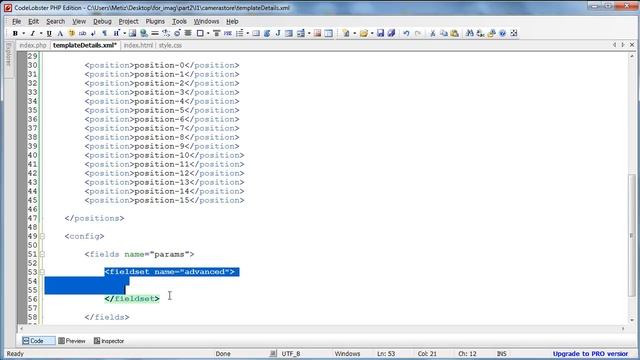Close the current document tab
Viewport: 640px width, 360px height.
pyautogui.click(x=632, y=45)
